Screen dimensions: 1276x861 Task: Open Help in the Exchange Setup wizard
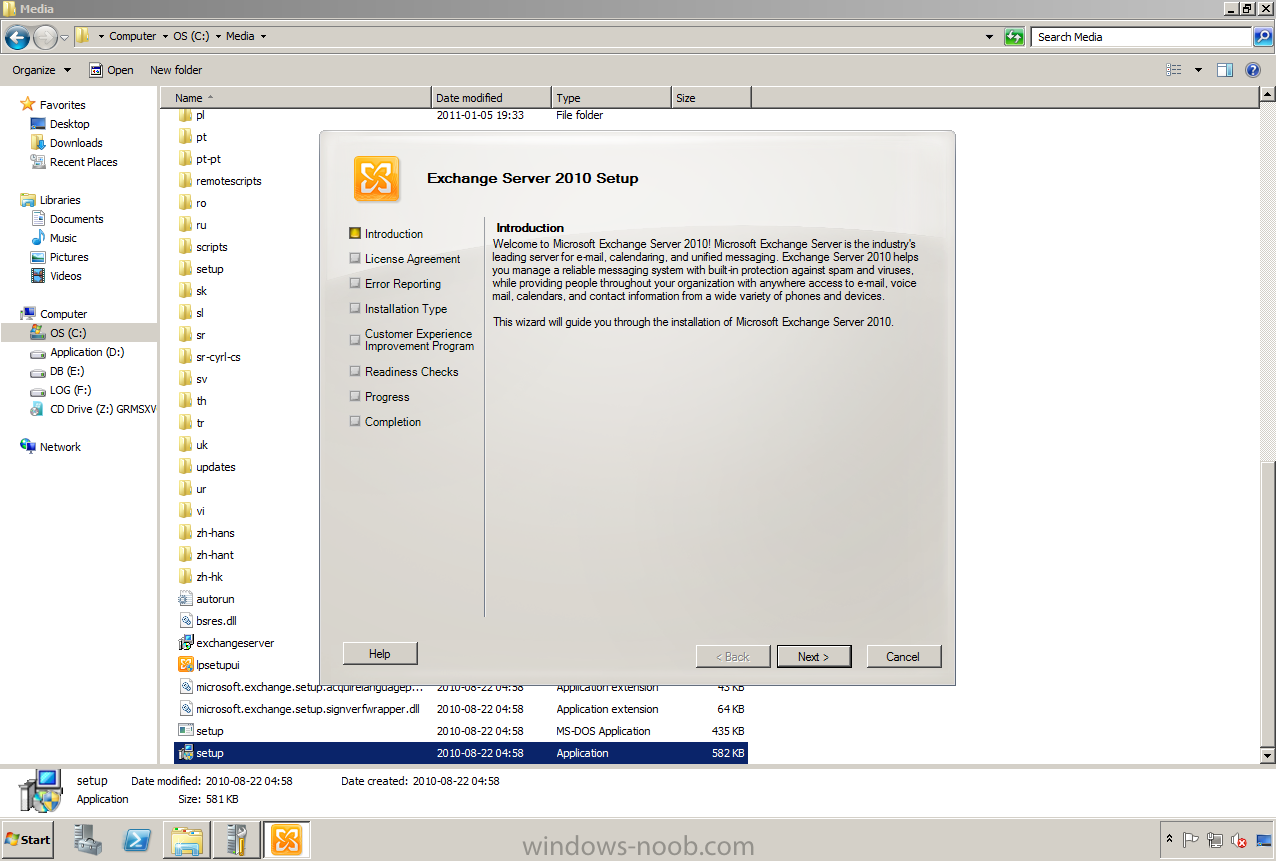click(379, 654)
